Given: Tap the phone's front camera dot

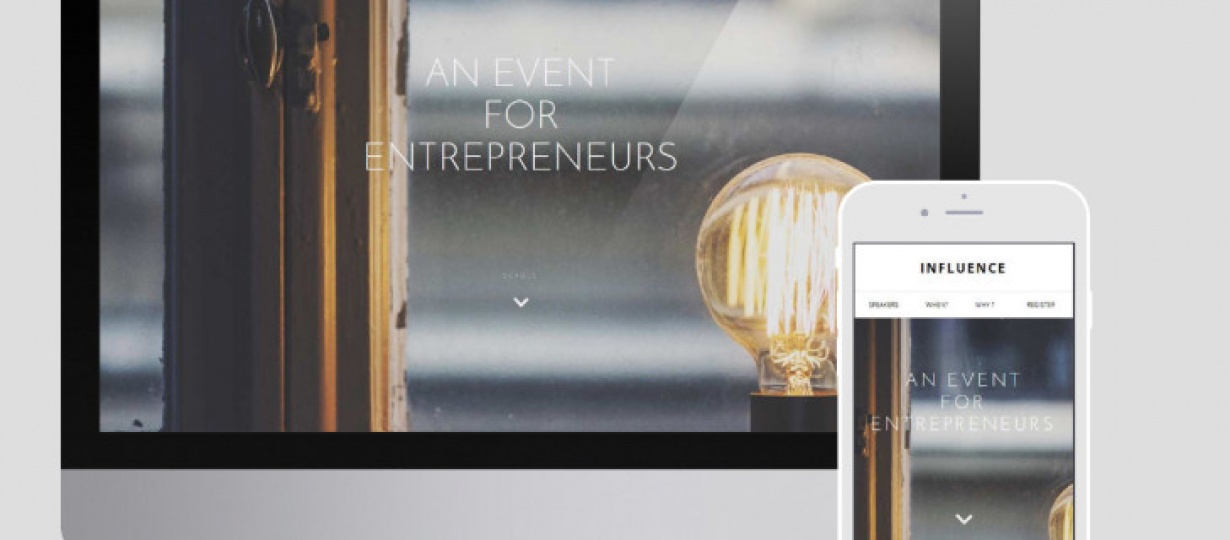Looking at the screenshot, I should point(924,212).
